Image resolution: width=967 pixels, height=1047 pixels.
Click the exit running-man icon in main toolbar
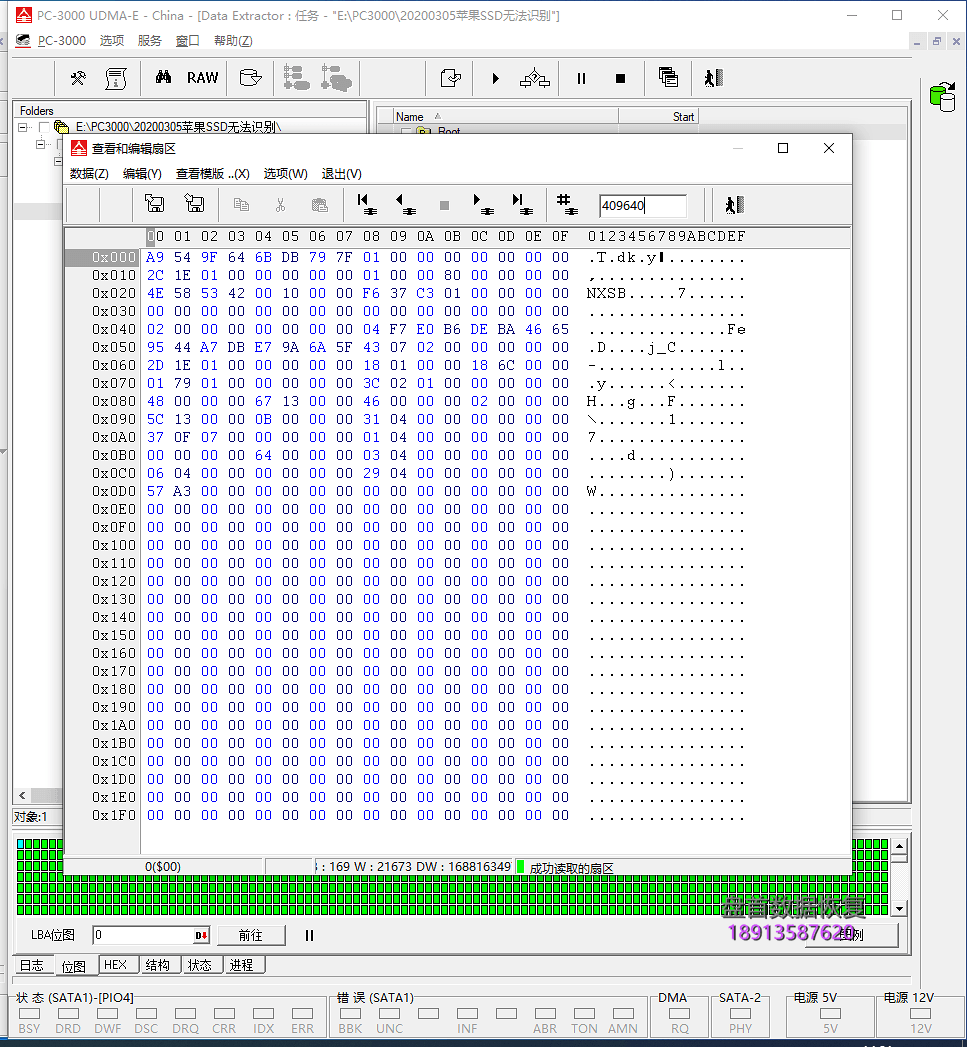tap(713, 78)
